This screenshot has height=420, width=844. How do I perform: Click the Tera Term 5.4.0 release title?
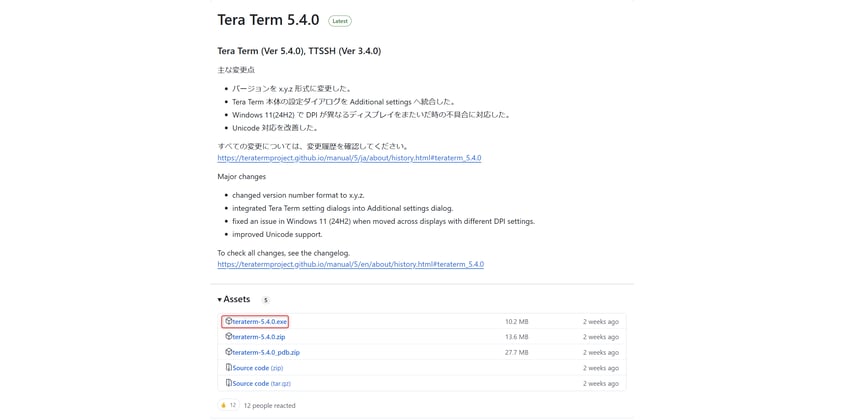(x=268, y=20)
